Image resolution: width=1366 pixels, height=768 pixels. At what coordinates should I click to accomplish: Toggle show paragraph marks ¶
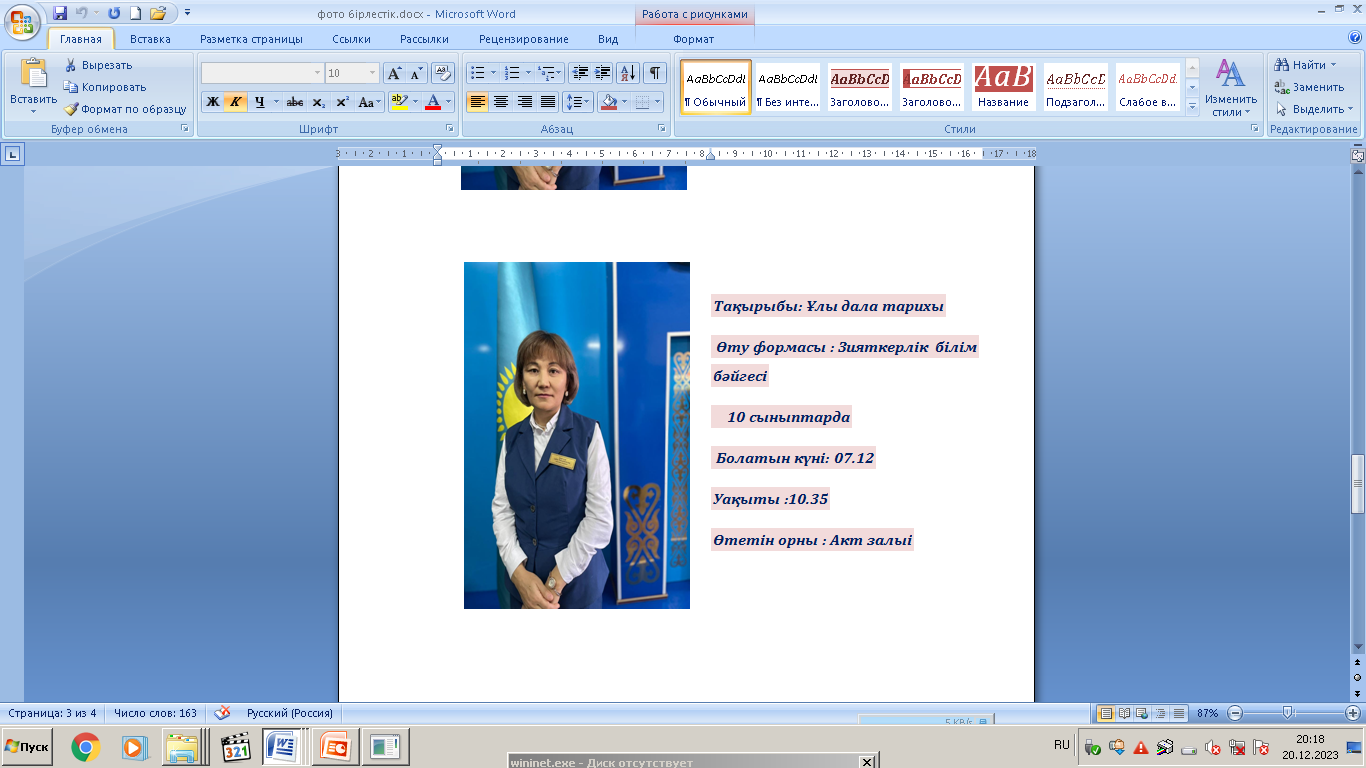tap(655, 73)
